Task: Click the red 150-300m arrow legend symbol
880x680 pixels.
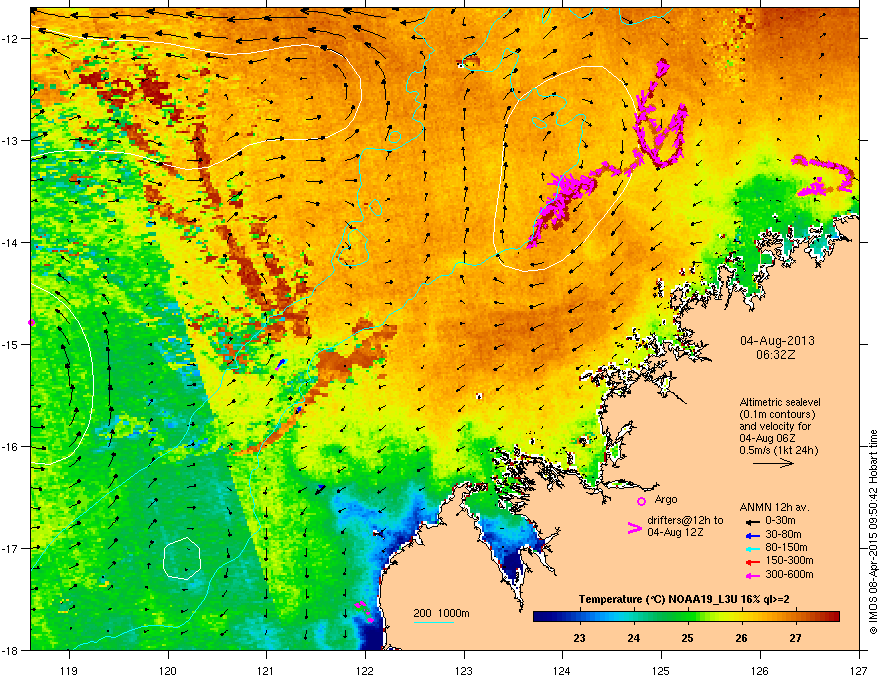Action: pyautogui.click(x=753, y=562)
